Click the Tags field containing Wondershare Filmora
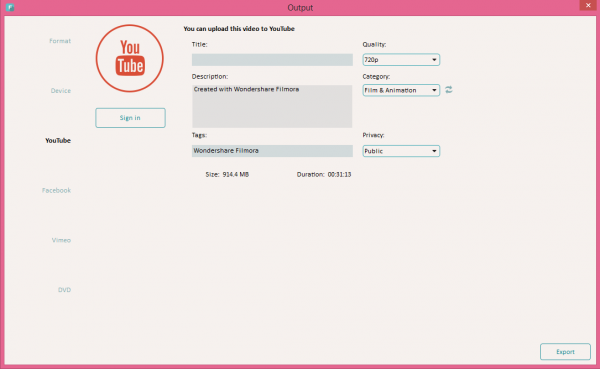This screenshot has width=600, height=369. (272, 151)
